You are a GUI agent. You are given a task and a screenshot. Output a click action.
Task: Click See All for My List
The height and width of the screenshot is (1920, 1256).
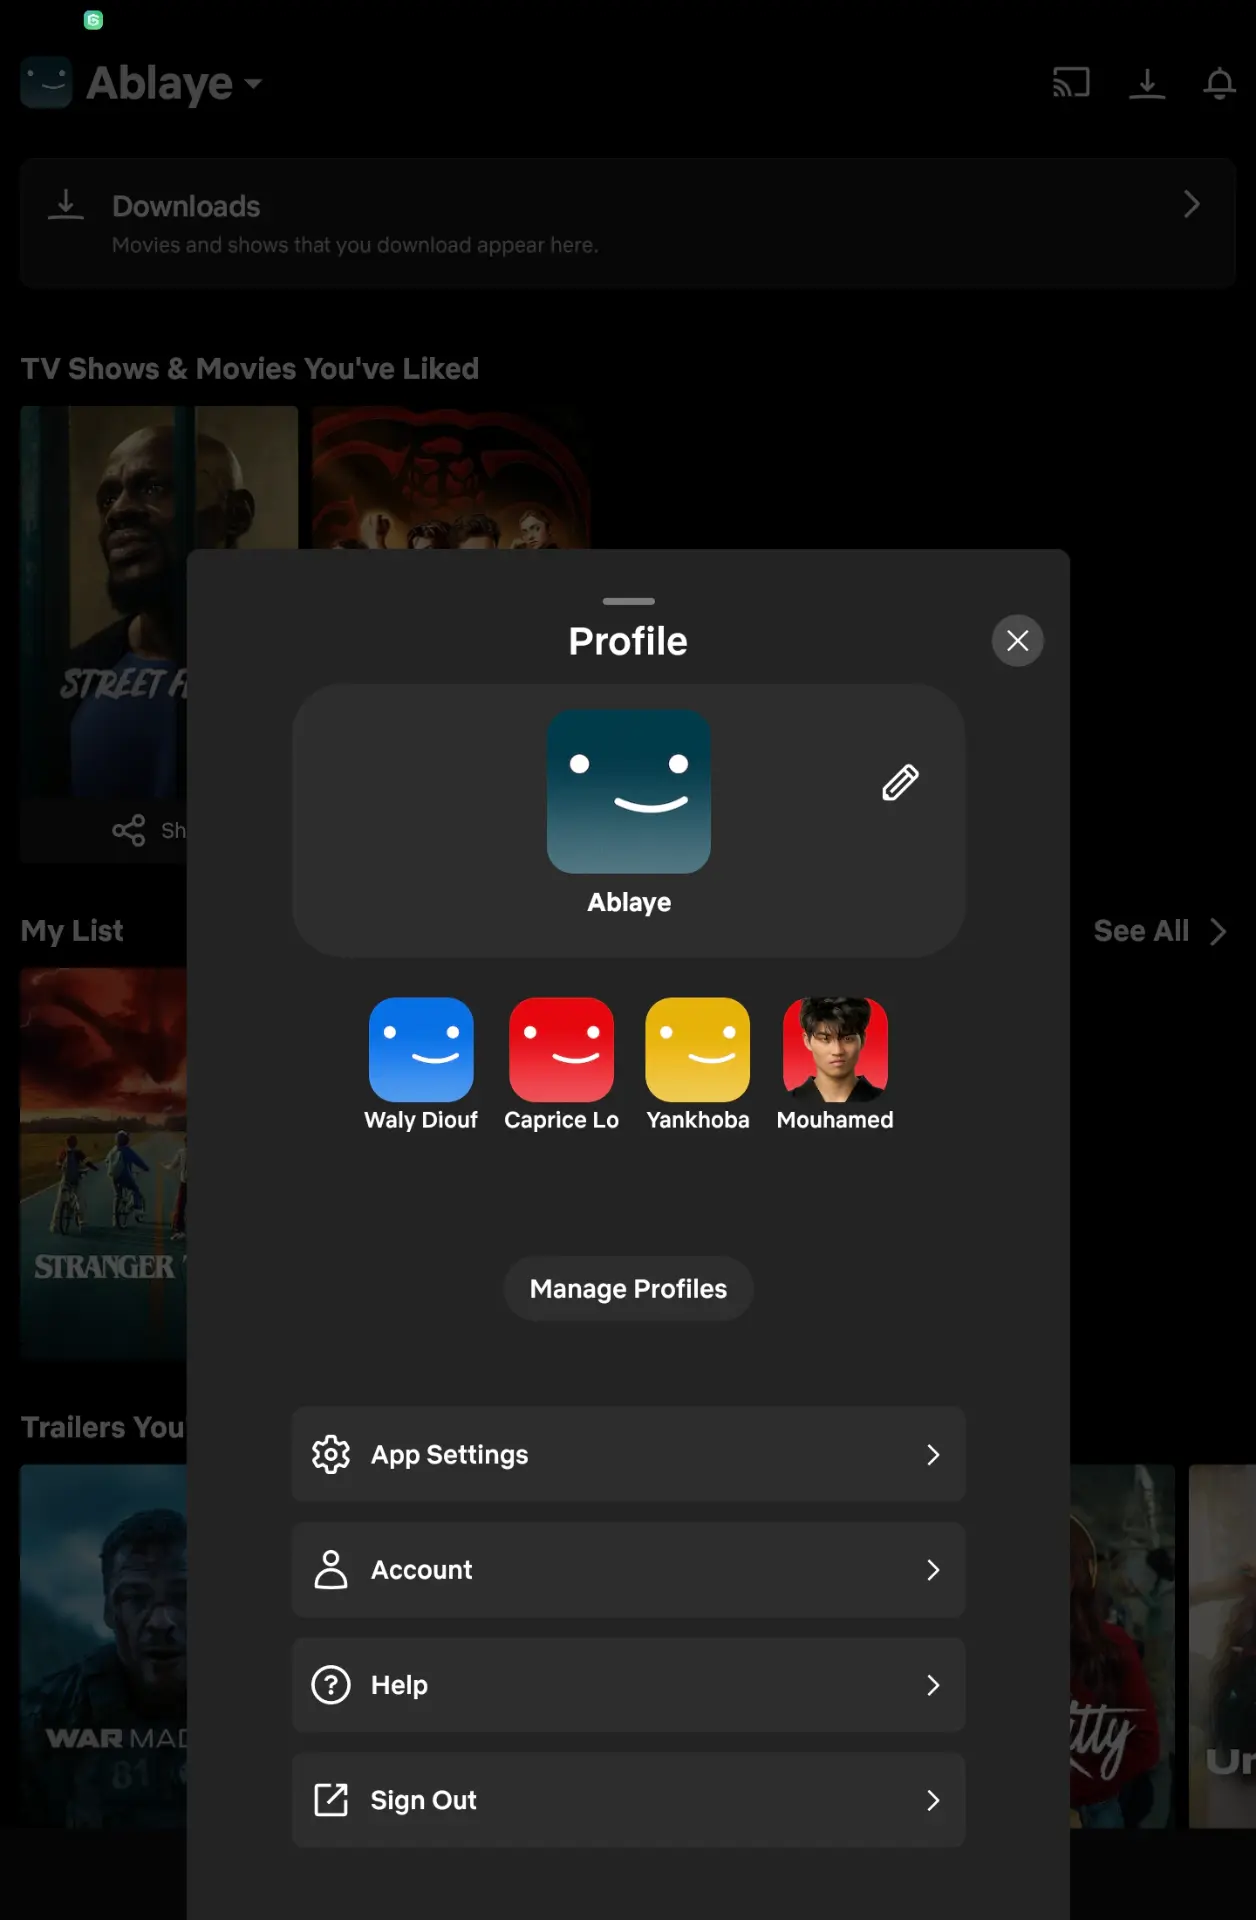(x=1141, y=931)
